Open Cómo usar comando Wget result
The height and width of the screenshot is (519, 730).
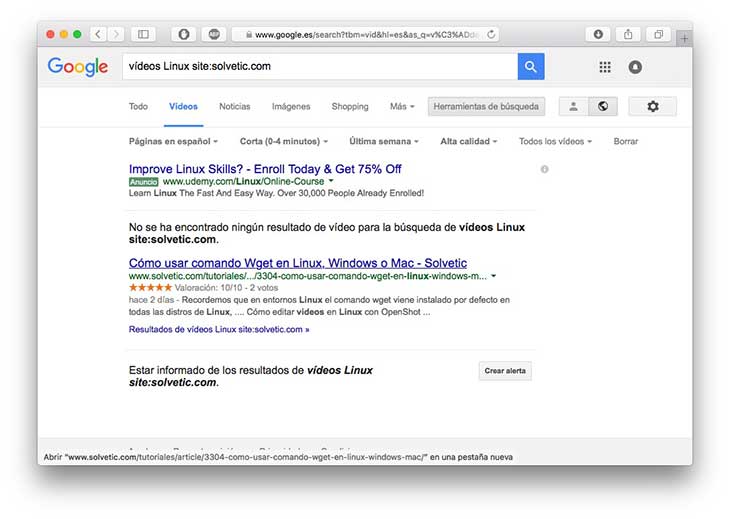pos(298,263)
